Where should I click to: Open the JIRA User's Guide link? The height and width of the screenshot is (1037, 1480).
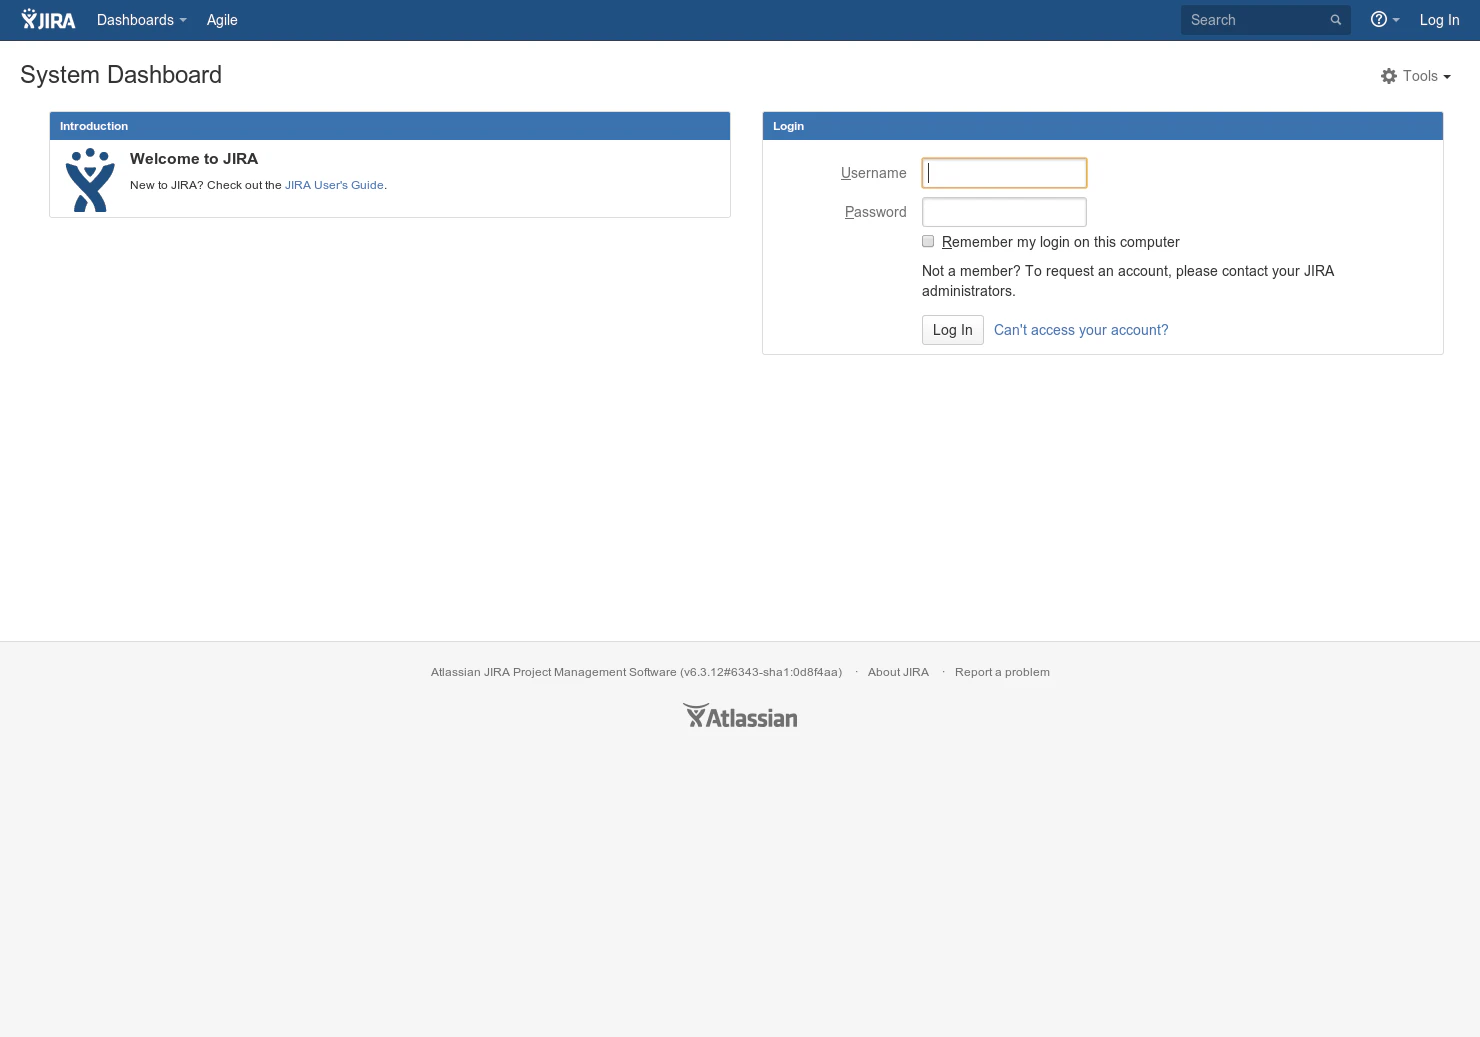pos(334,185)
